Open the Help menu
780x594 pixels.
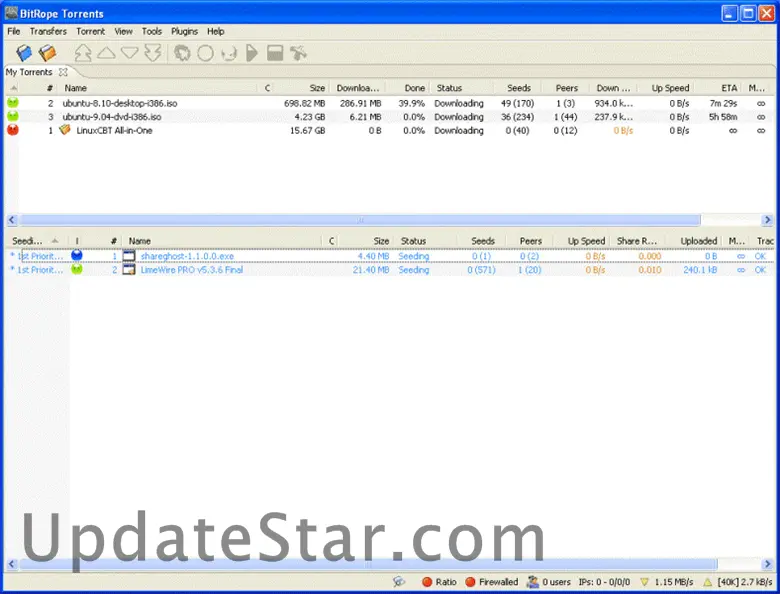215,31
